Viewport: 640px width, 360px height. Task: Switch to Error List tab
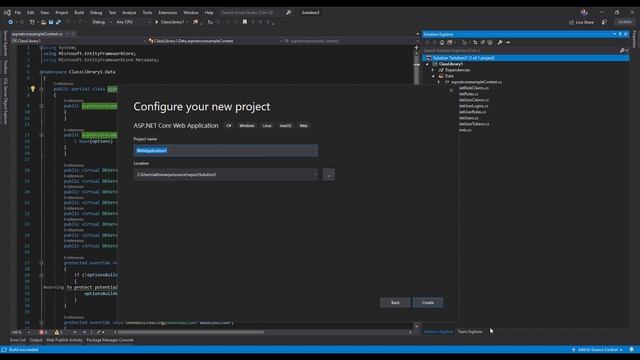pyautogui.click(x=18, y=340)
